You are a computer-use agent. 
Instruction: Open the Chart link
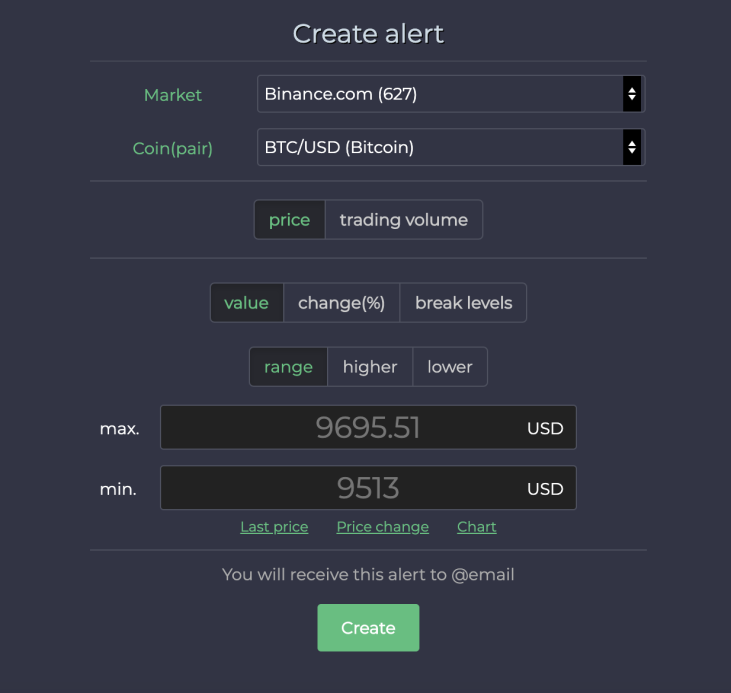pyautogui.click(x=476, y=527)
